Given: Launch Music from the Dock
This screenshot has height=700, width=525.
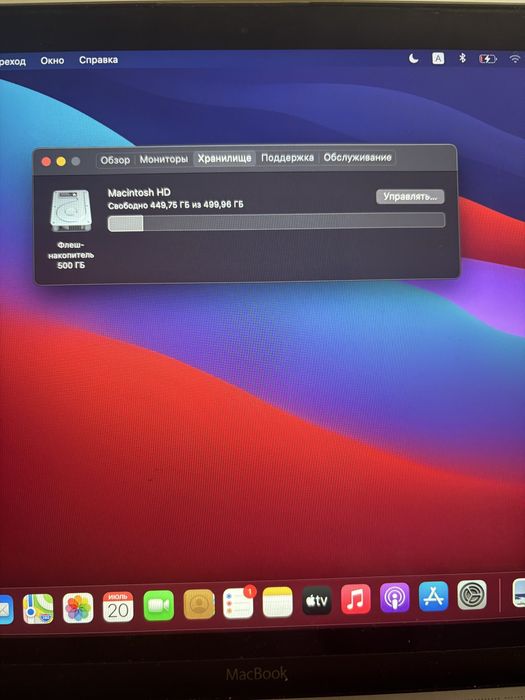Looking at the screenshot, I should coord(355,599).
